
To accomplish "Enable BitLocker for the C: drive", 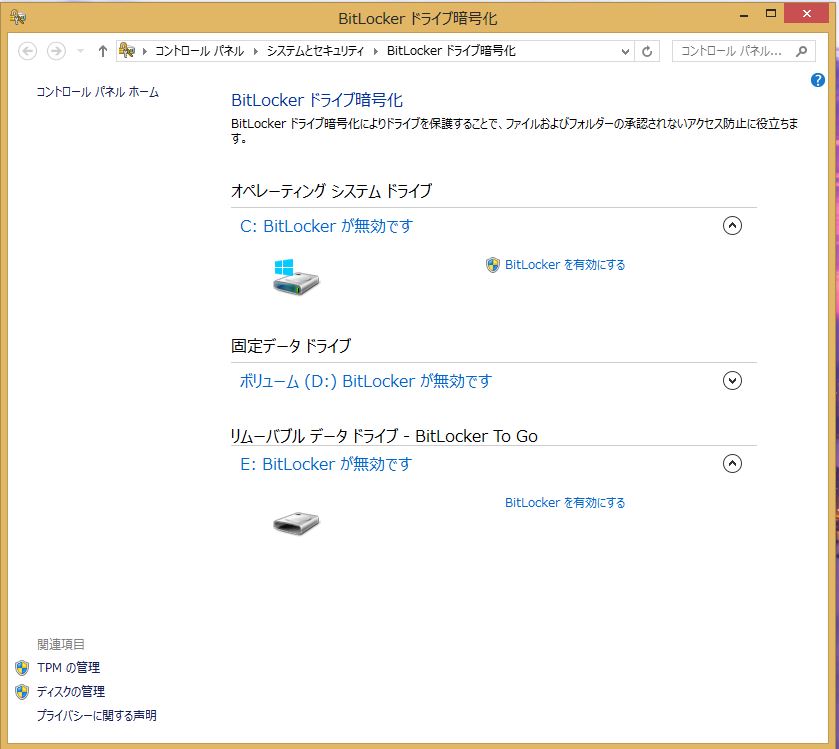I will pyautogui.click(x=565, y=265).
